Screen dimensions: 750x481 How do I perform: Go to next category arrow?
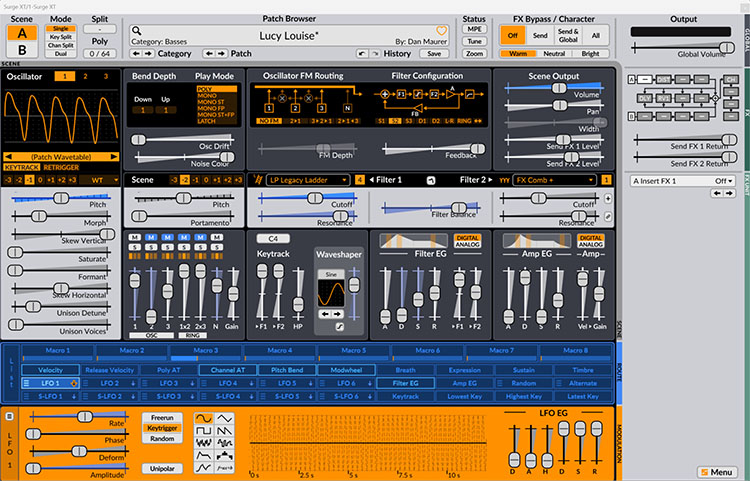(x=148, y=54)
